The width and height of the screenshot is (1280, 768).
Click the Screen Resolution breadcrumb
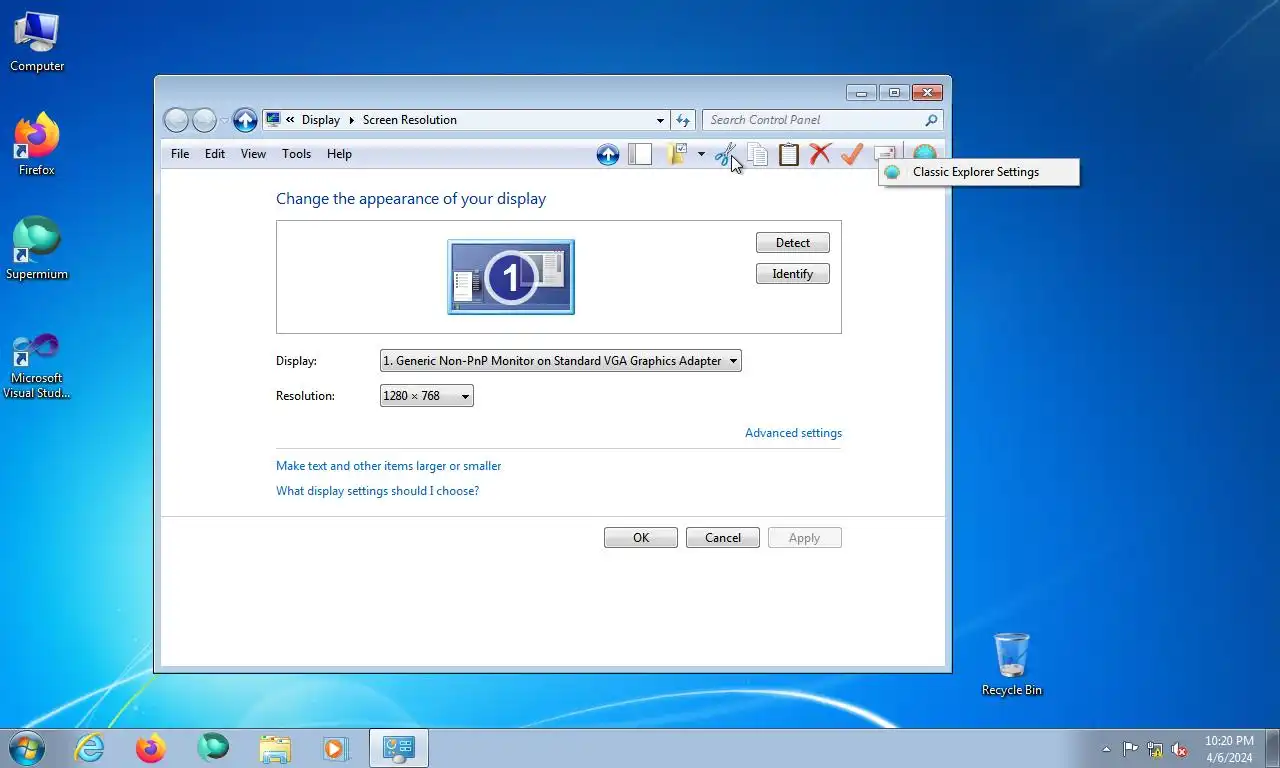coord(410,120)
